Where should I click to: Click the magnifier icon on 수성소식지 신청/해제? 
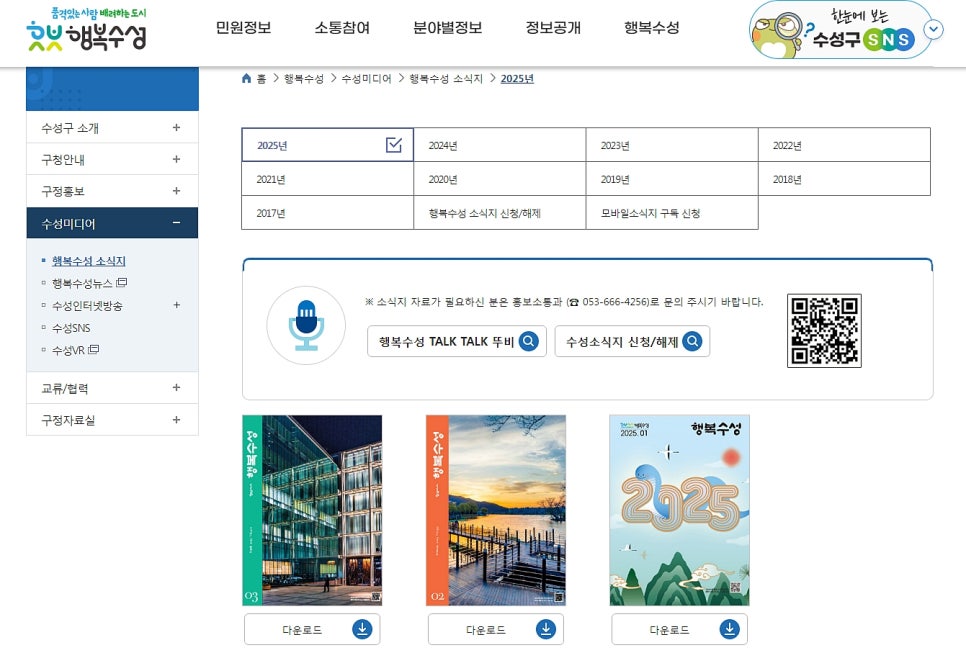692,341
